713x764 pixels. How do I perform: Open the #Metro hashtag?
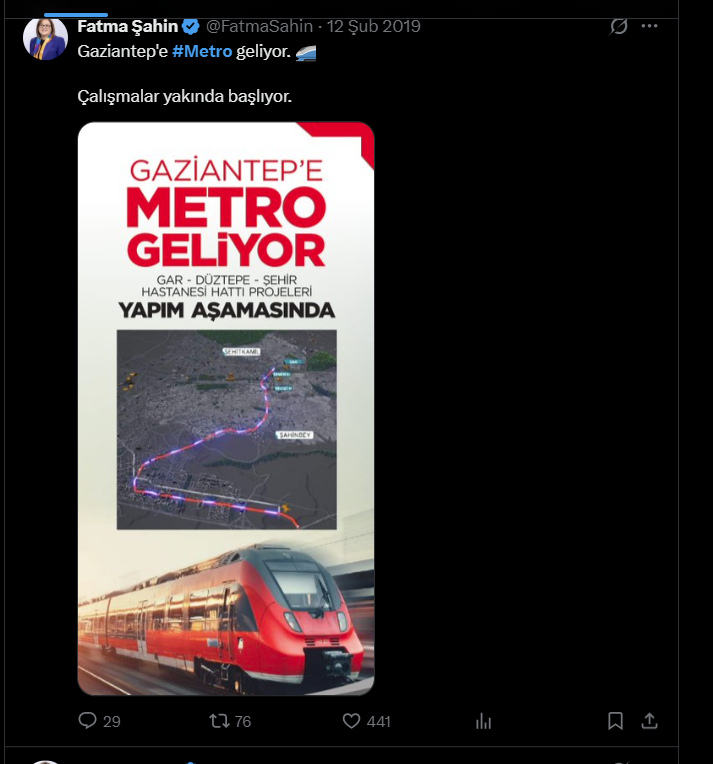pyautogui.click(x=202, y=51)
